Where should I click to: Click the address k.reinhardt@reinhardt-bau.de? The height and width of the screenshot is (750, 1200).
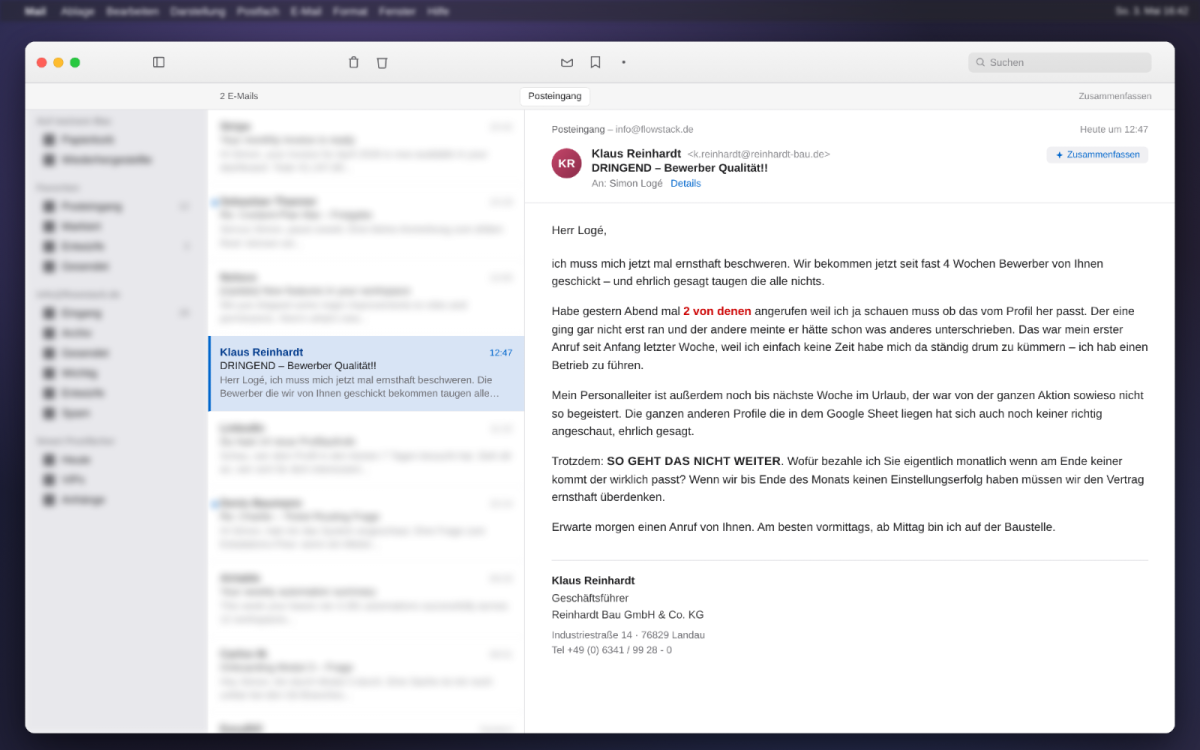[x=758, y=154]
